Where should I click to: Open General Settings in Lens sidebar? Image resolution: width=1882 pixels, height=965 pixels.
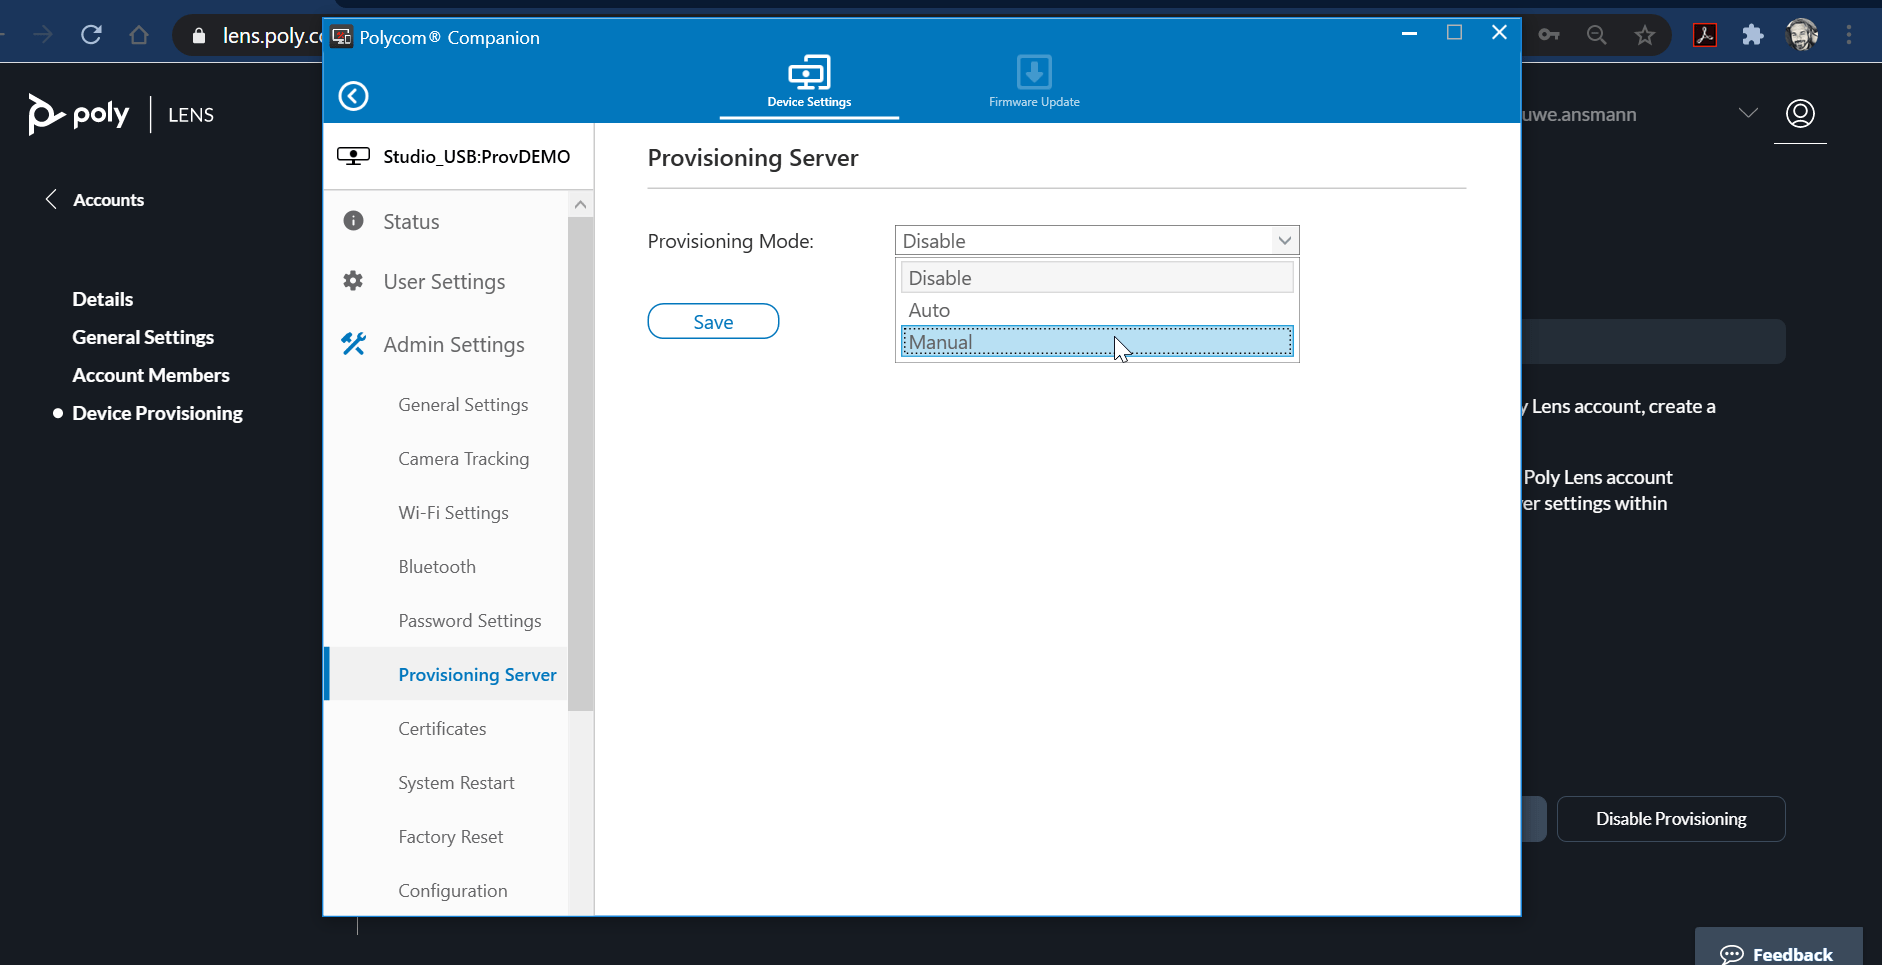143,337
